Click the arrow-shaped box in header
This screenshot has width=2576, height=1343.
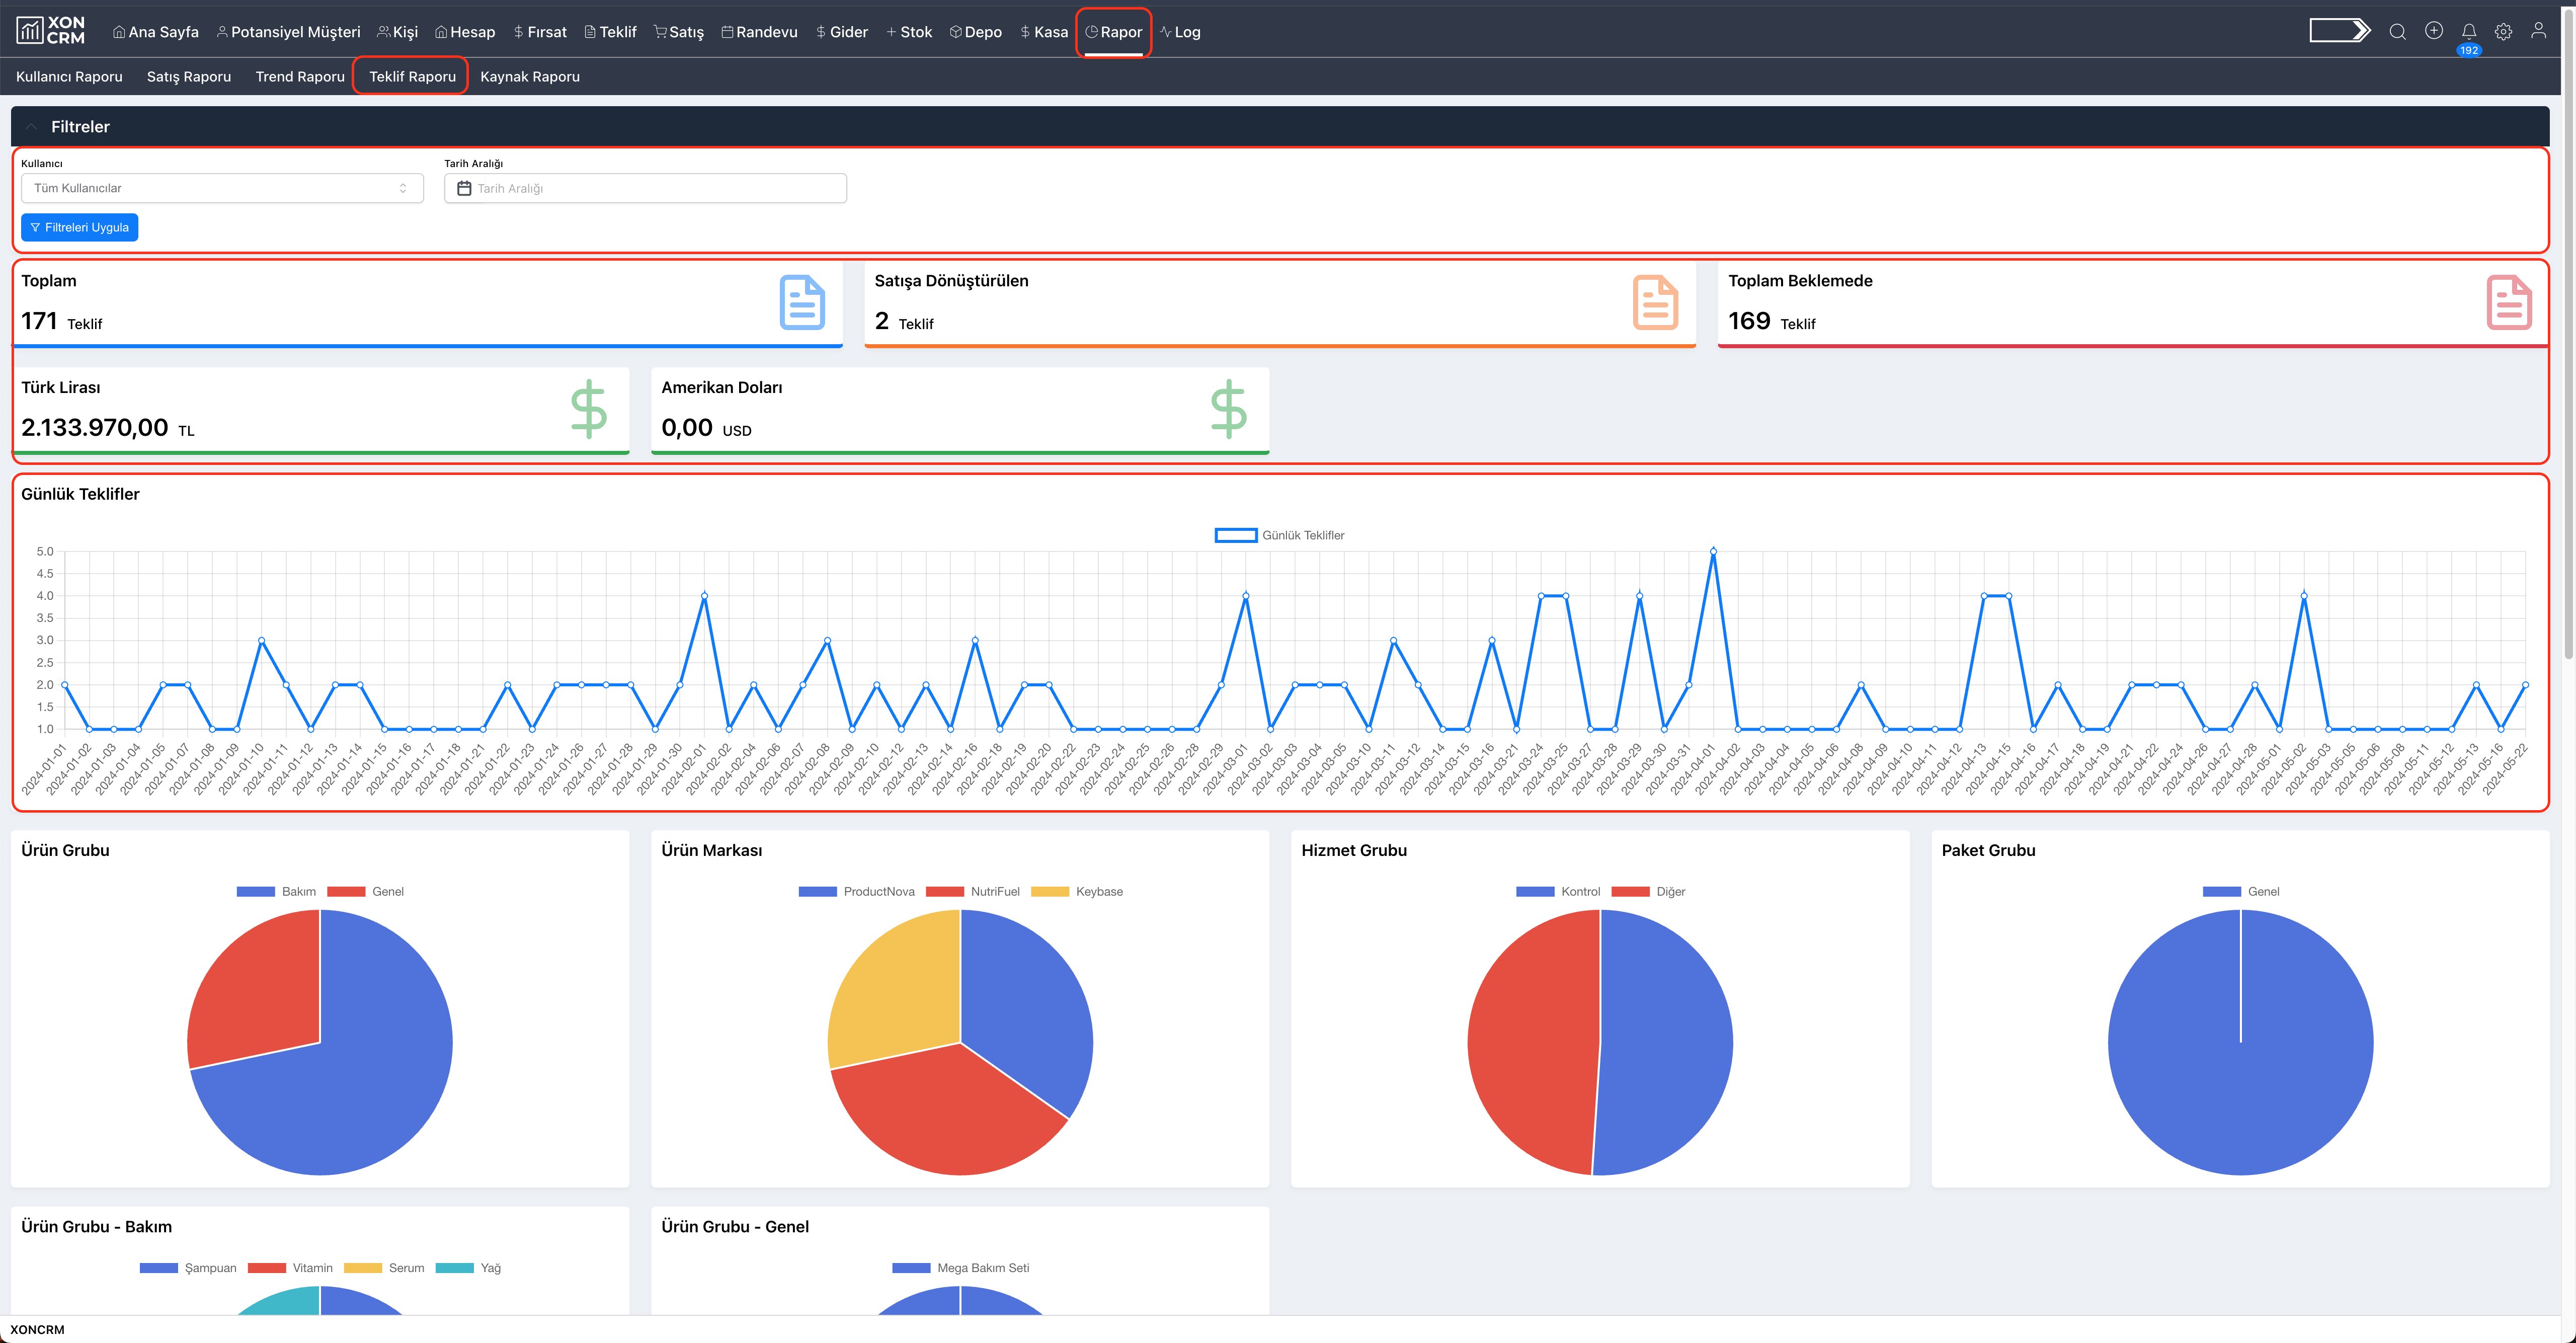click(2340, 31)
